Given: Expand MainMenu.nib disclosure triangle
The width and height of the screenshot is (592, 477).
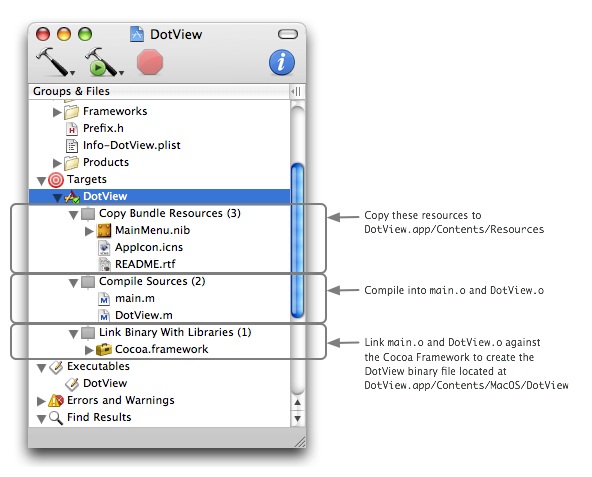Looking at the screenshot, I should 89,231.
